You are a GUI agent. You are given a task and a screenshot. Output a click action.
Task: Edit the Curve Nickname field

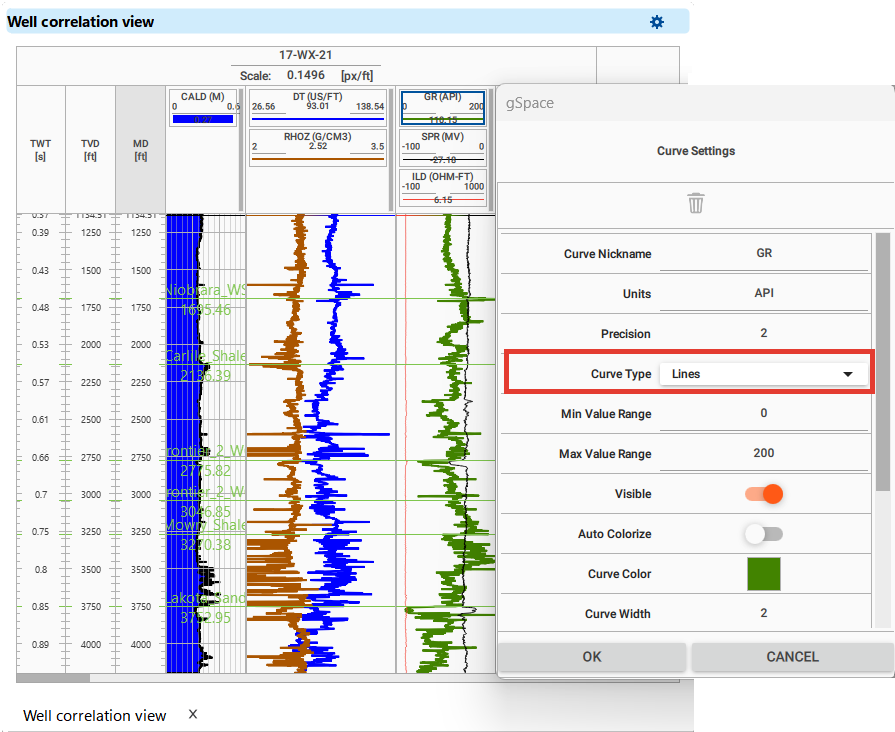point(764,254)
